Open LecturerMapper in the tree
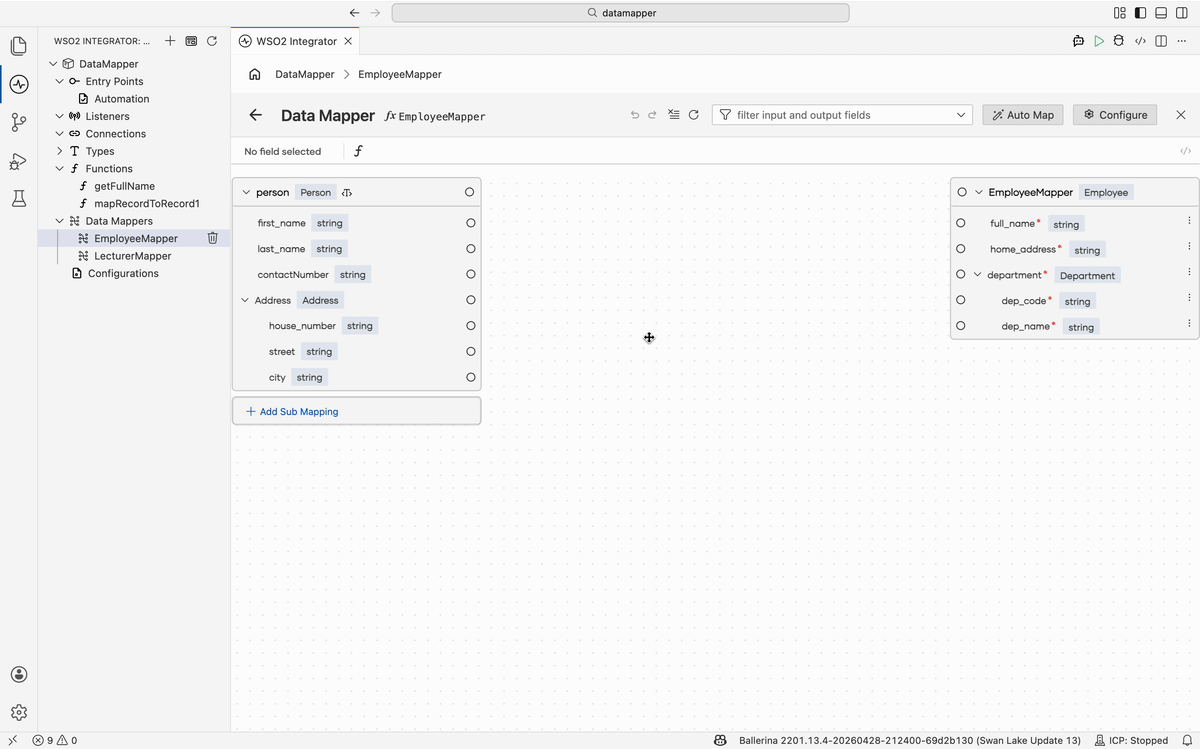1200x749 pixels. pos(133,256)
